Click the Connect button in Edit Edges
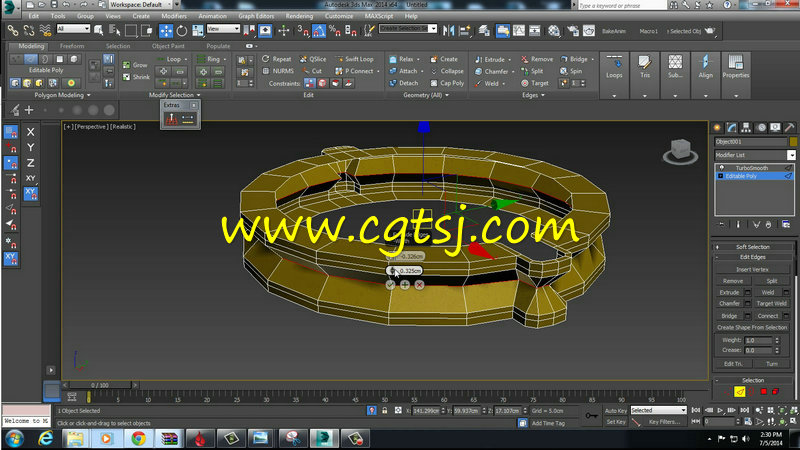 coord(768,316)
